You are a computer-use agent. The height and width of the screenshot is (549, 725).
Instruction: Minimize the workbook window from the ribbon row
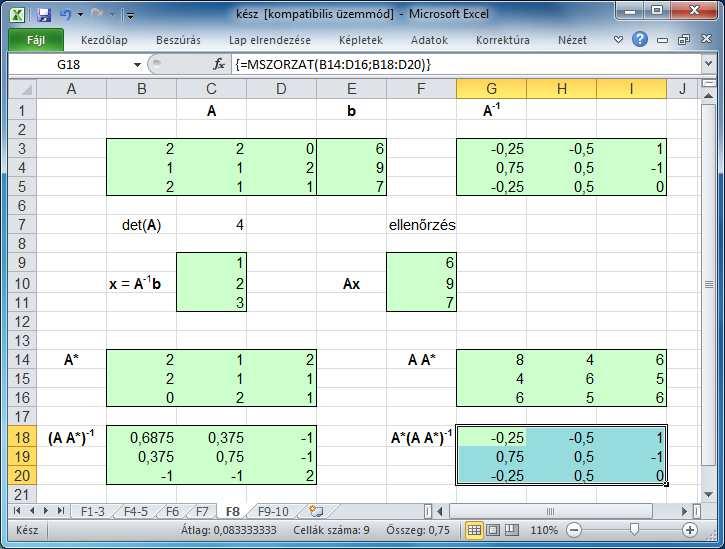663,40
